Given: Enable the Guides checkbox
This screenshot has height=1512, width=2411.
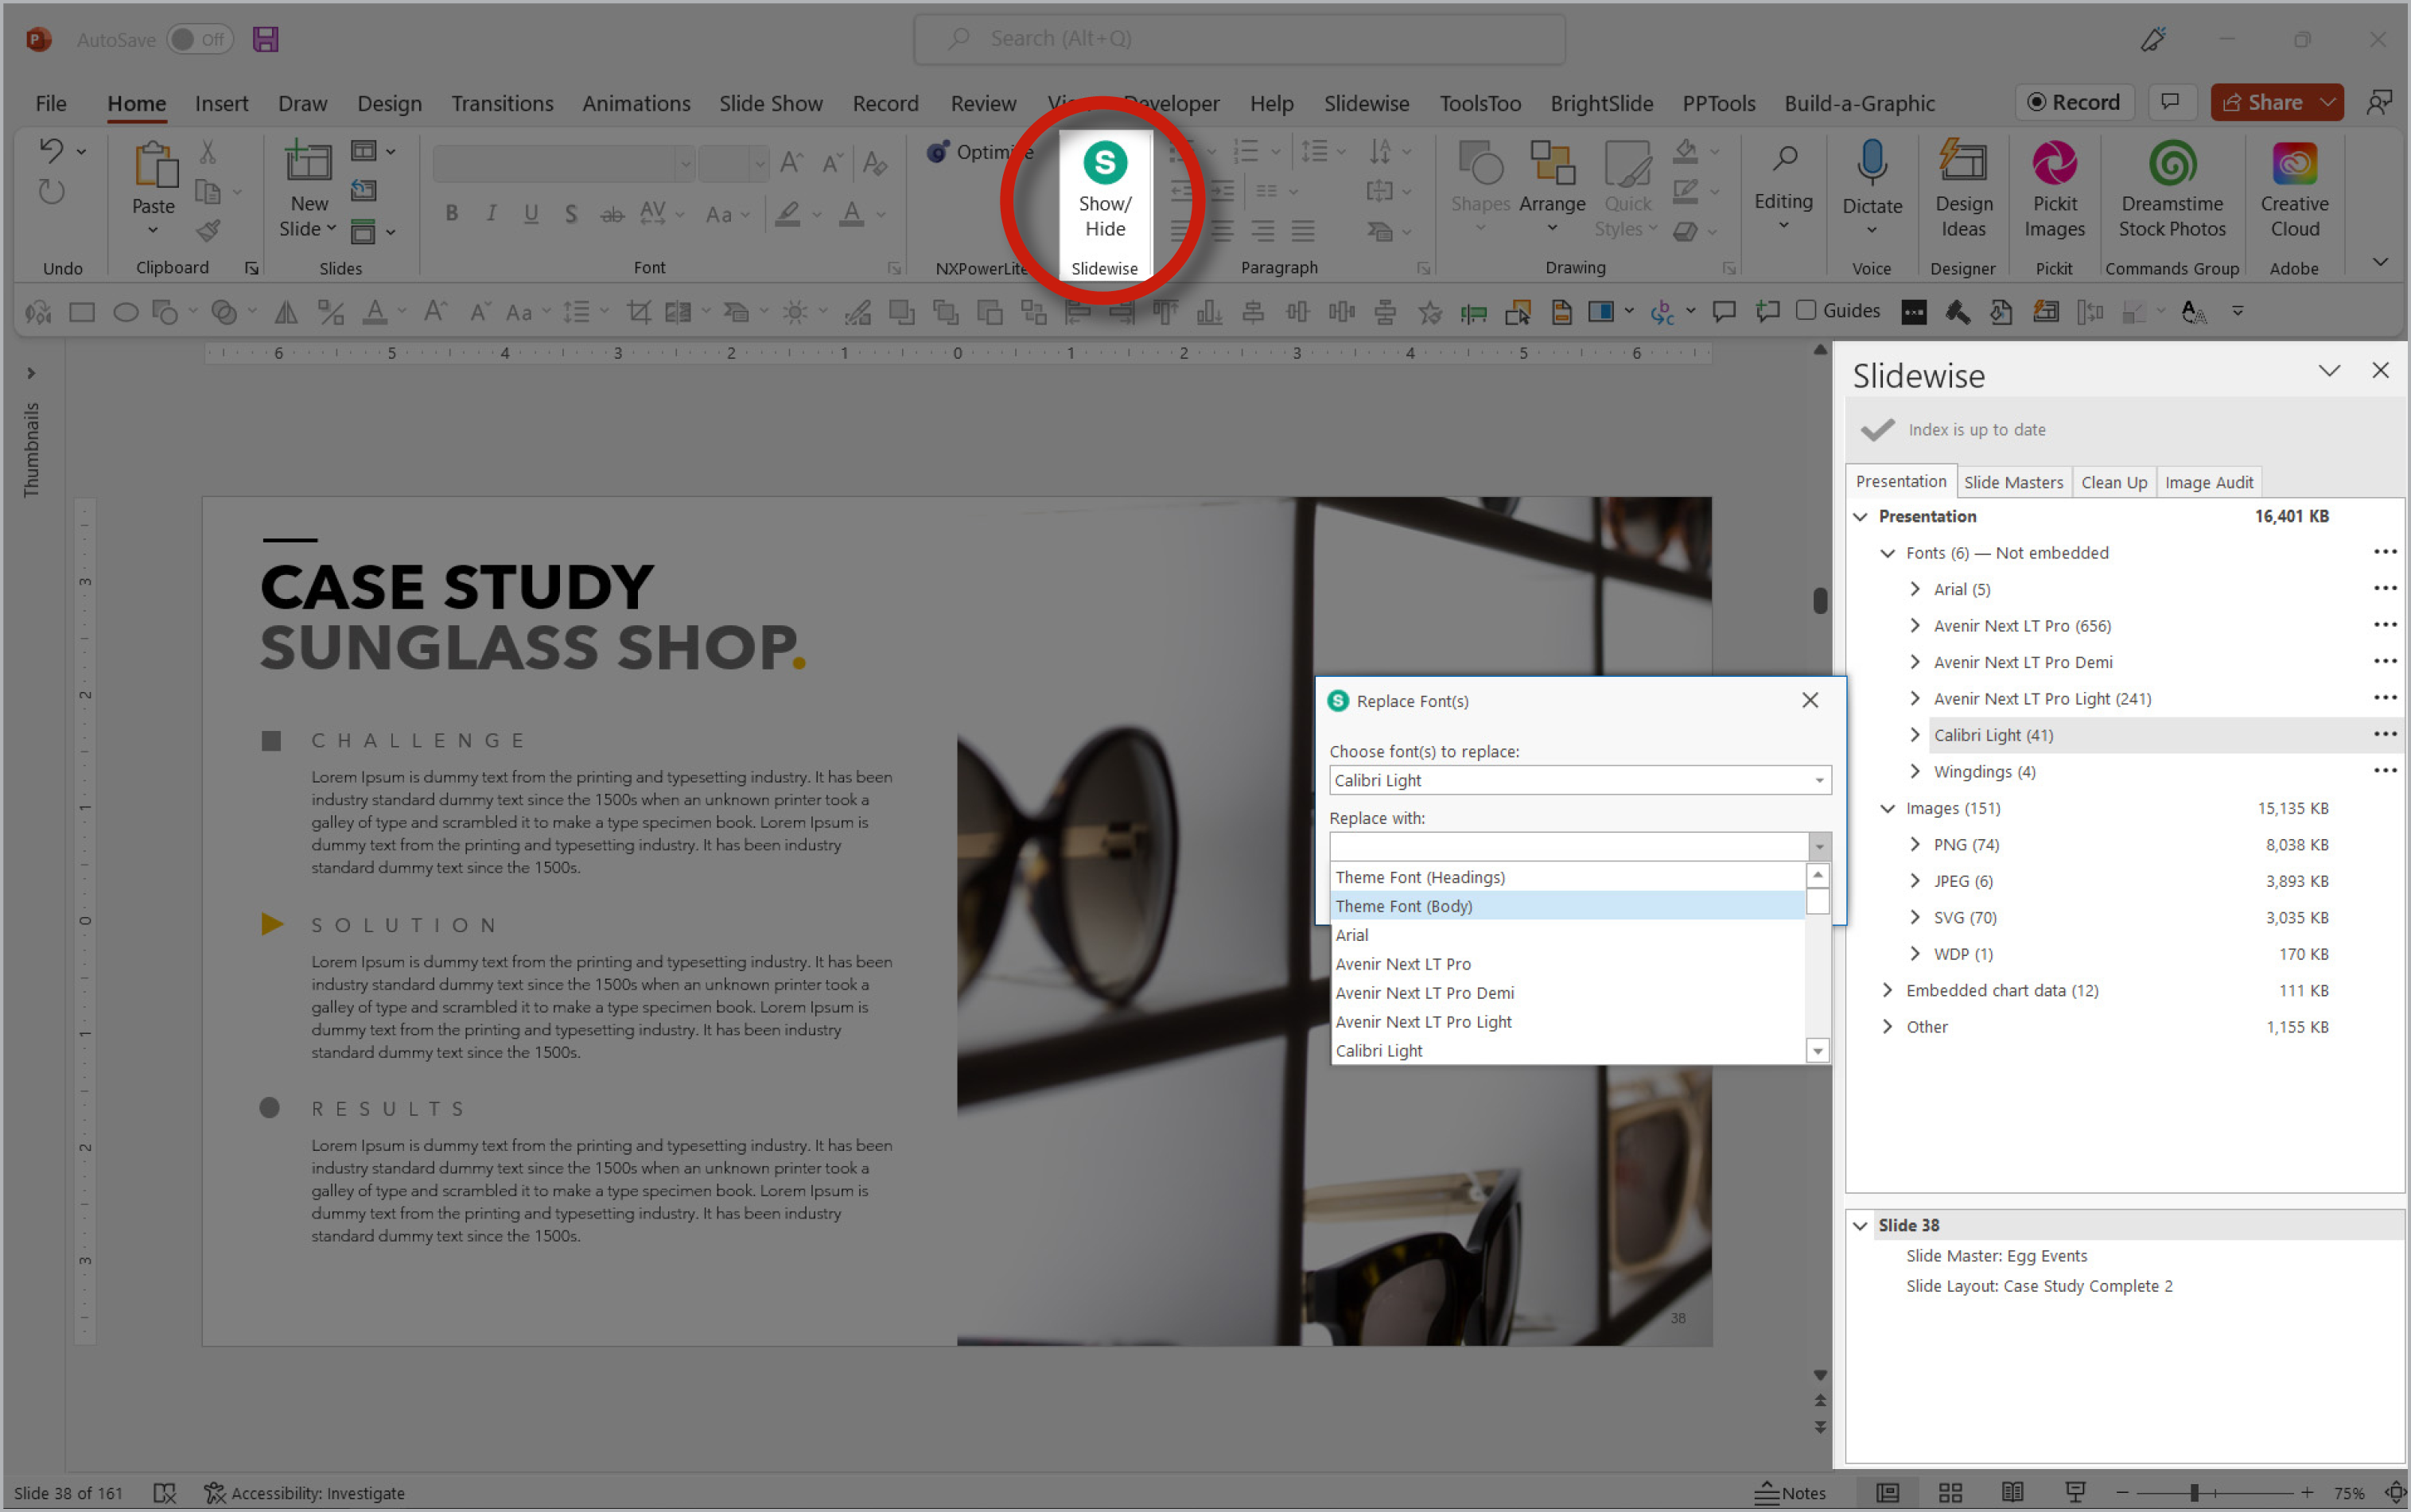Looking at the screenshot, I should tap(1806, 311).
